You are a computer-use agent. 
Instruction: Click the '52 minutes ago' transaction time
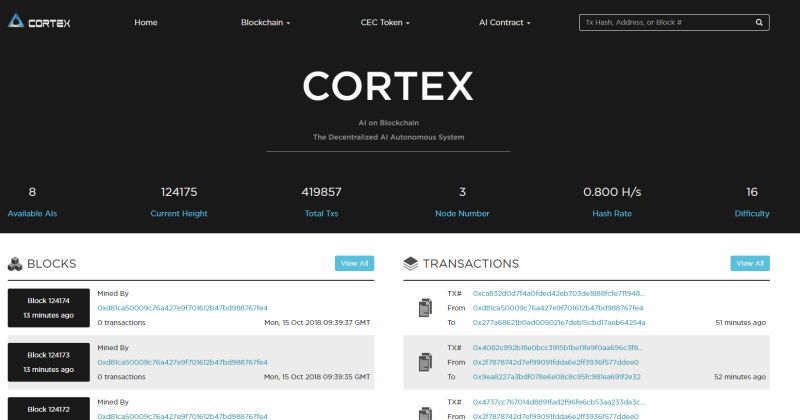click(740, 377)
